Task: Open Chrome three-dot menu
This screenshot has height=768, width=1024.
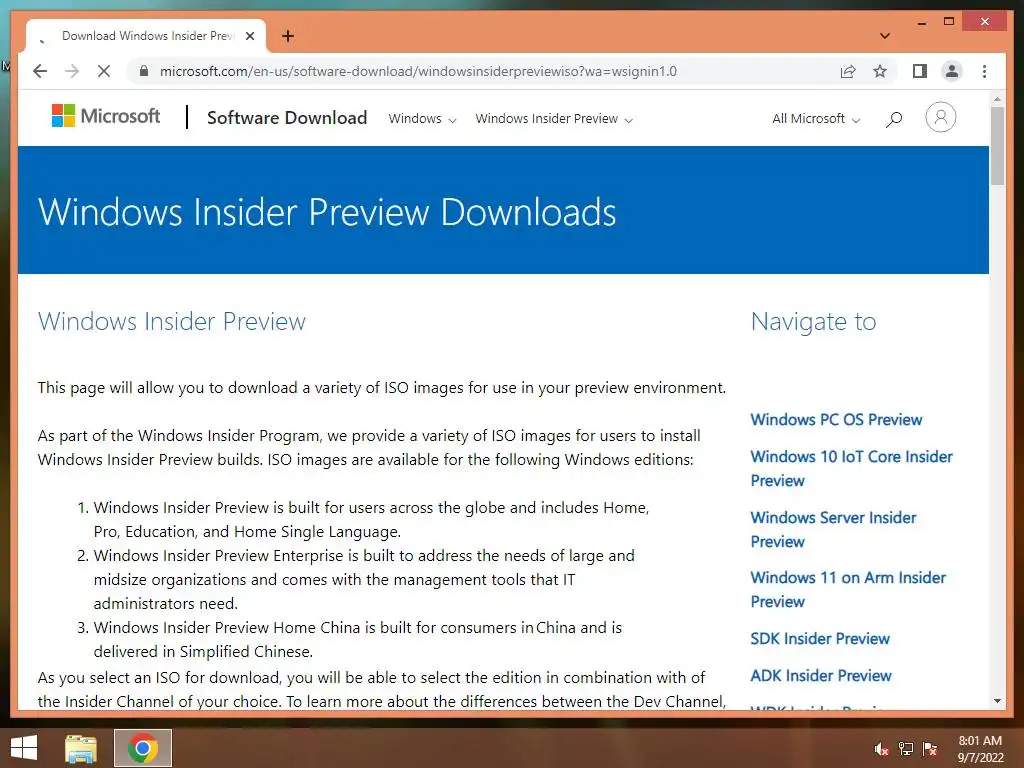Action: tap(984, 71)
